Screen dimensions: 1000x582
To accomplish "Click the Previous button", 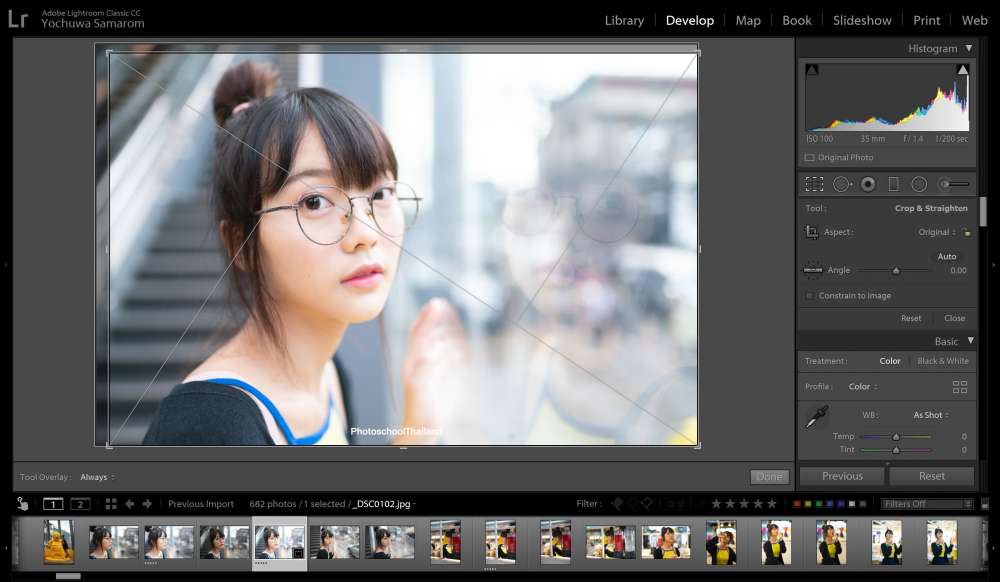I will tap(842, 476).
